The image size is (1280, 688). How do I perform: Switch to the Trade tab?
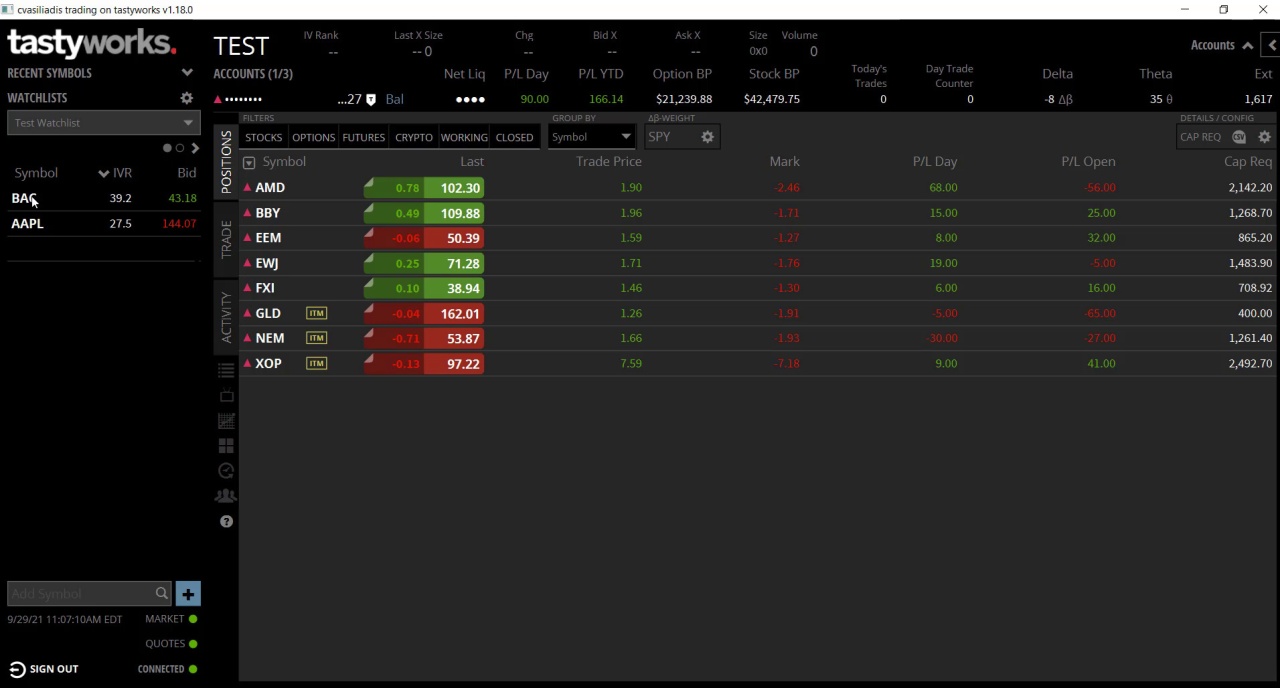(226, 239)
